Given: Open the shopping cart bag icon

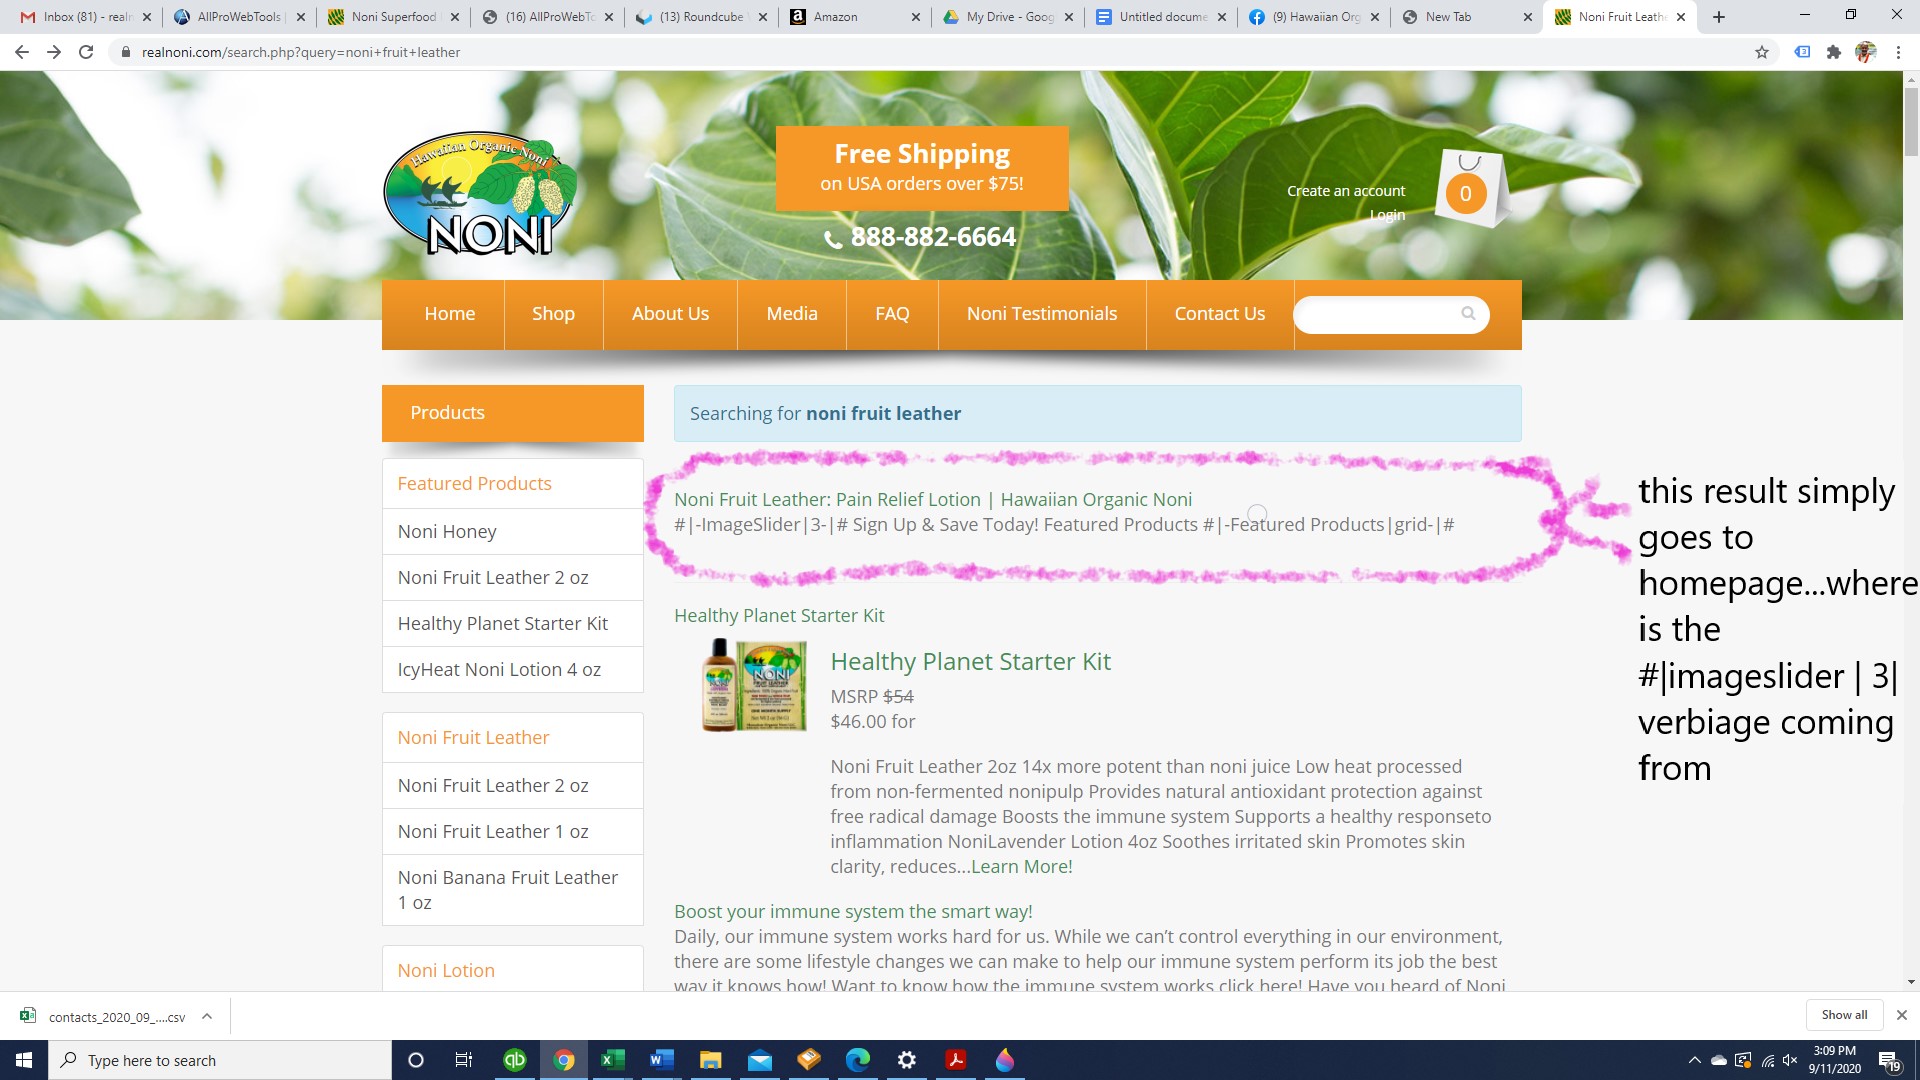Looking at the screenshot, I should (x=1471, y=188).
